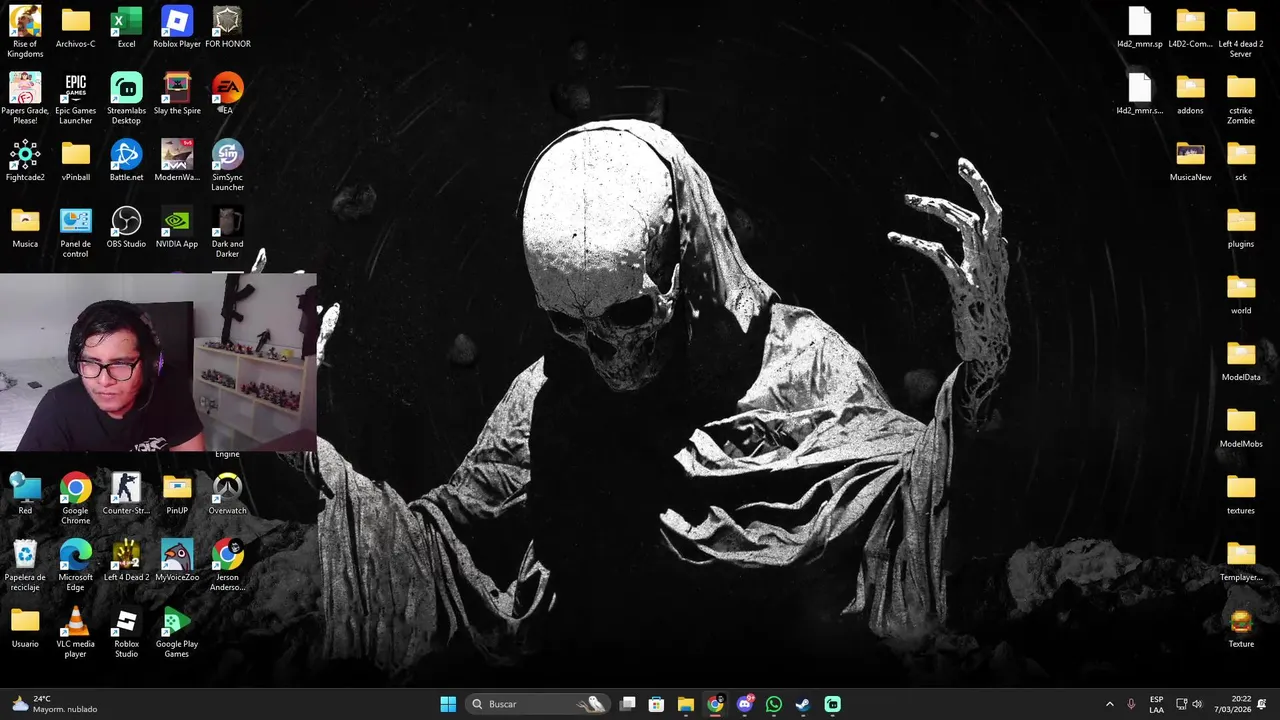Image resolution: width=1280 pixels, height=720 pixels.
Task: Select the Excel desktop shortcut
Action: pos(126,27)
